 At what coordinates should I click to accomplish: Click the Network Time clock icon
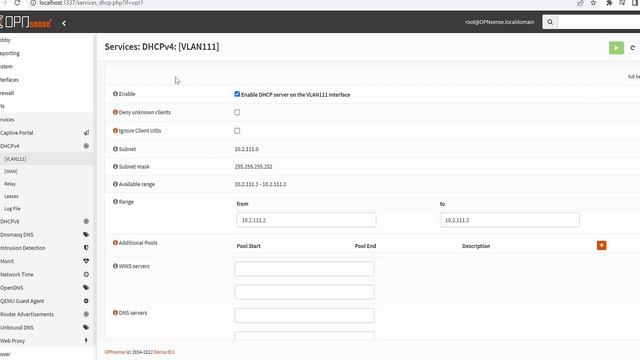pyautogui.click(x=86, y=274)
